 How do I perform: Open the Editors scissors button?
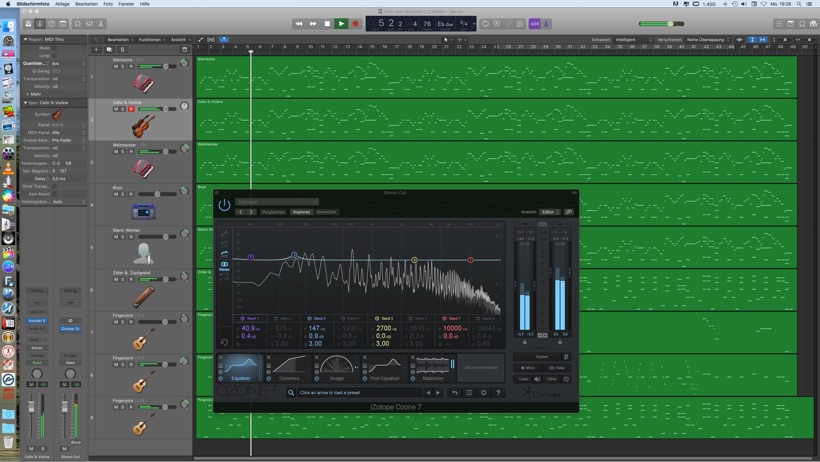(x=101, y=24)
